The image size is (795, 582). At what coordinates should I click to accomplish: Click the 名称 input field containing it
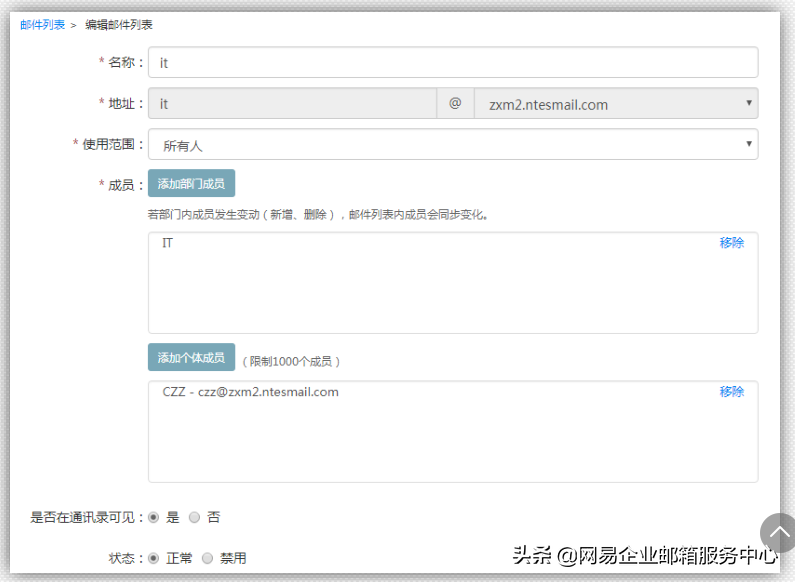coord(453,62)
